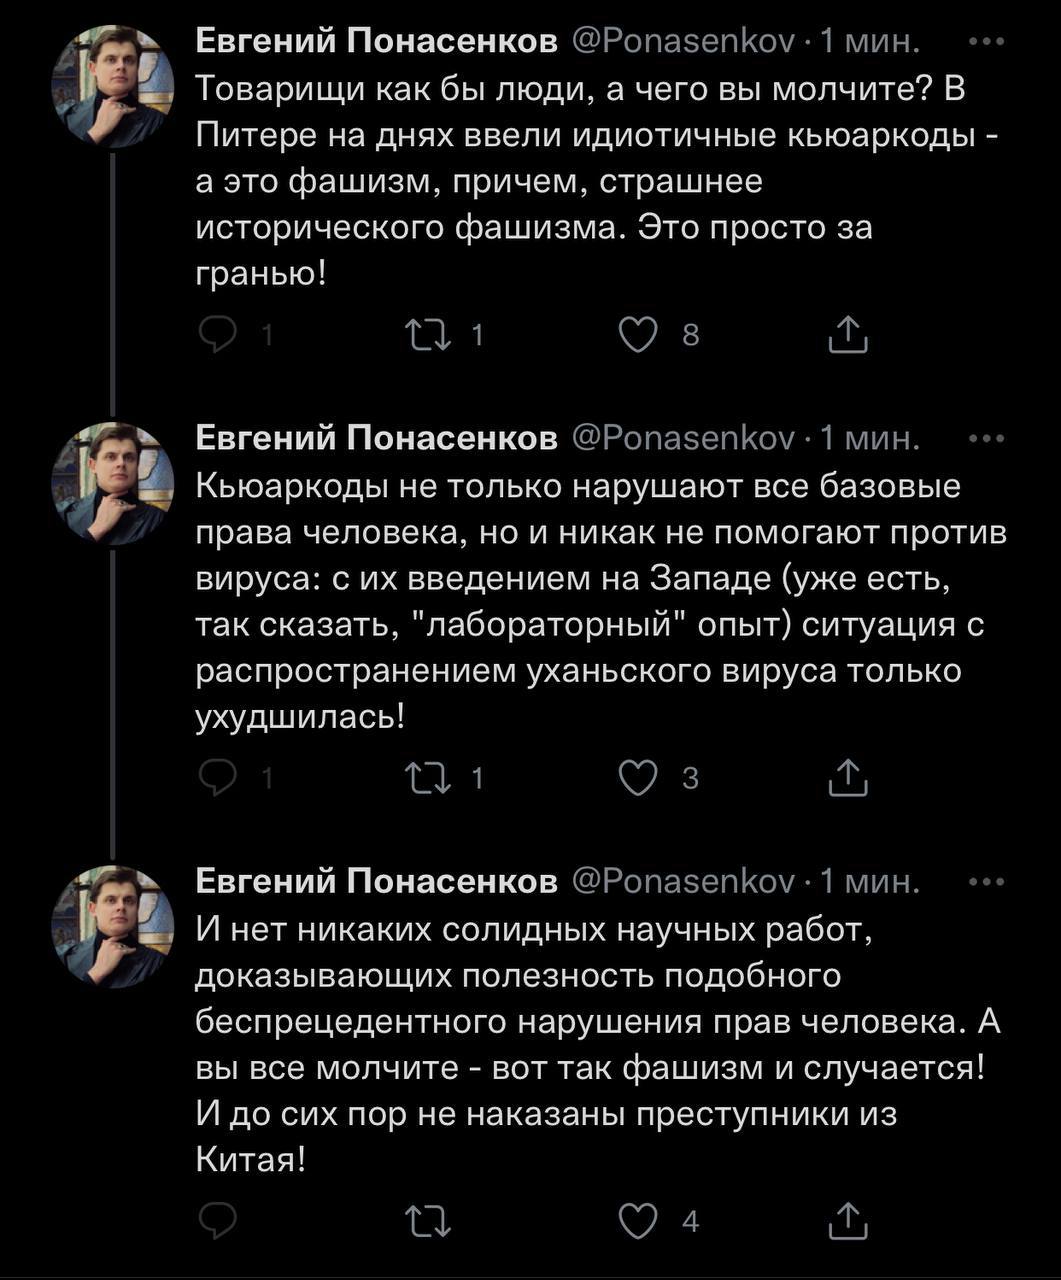Open more options on the second tweet
1061x1280 pixels.
(987, 438)
